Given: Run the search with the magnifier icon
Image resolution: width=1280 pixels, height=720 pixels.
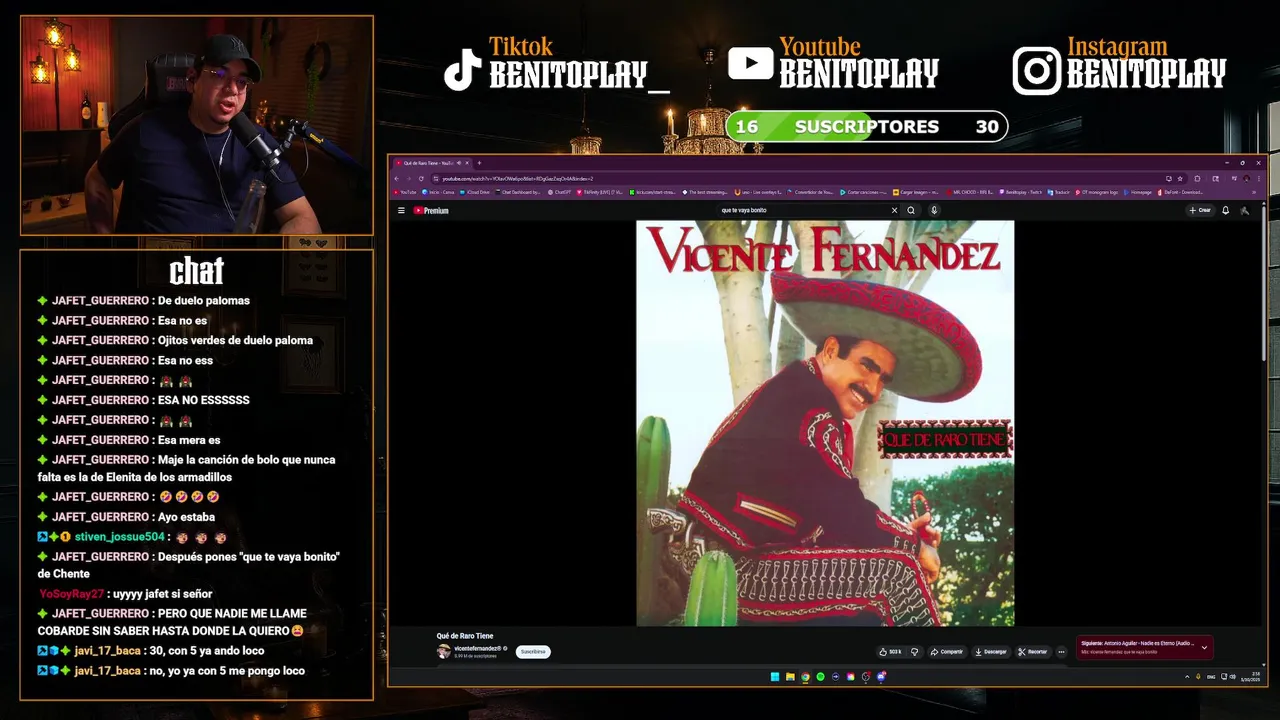Looking at the screenshot, I should 911,211.
